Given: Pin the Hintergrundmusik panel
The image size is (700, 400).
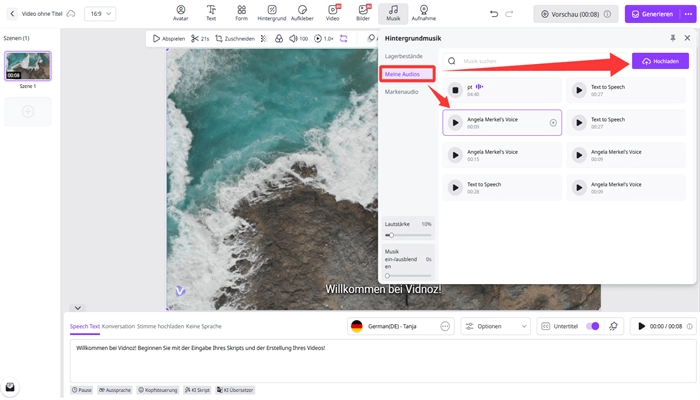Looking at the screenshot, I should click(673, 38).
